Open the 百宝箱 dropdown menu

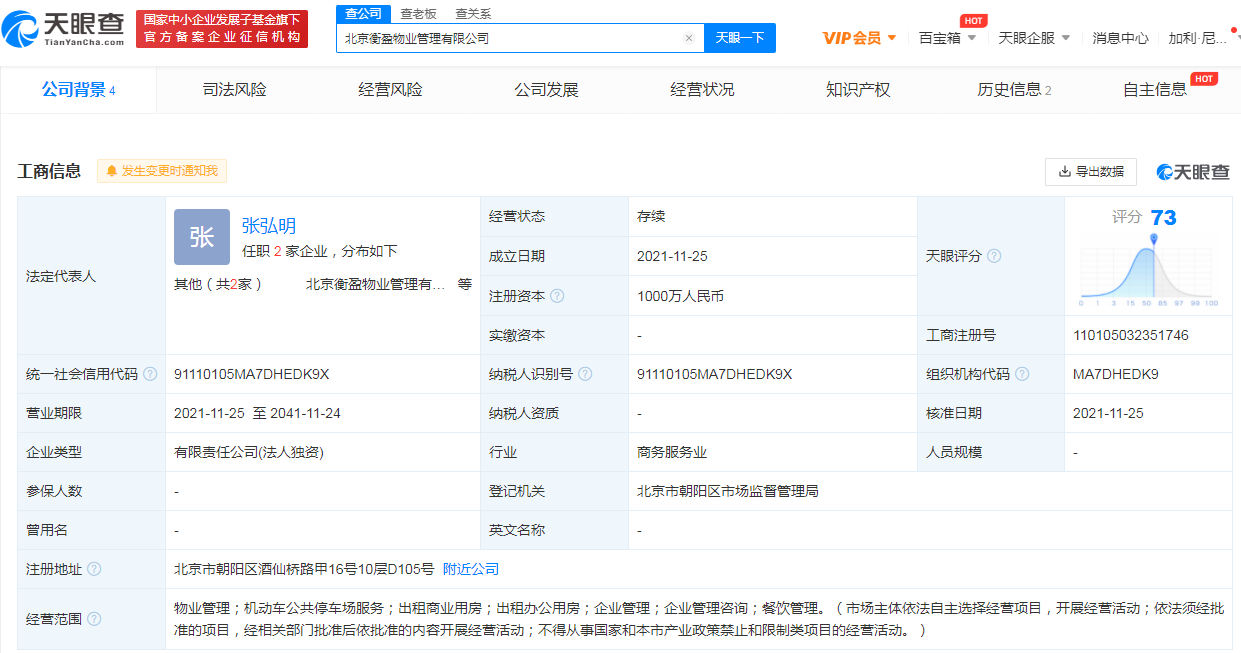(x=947, y=38)
